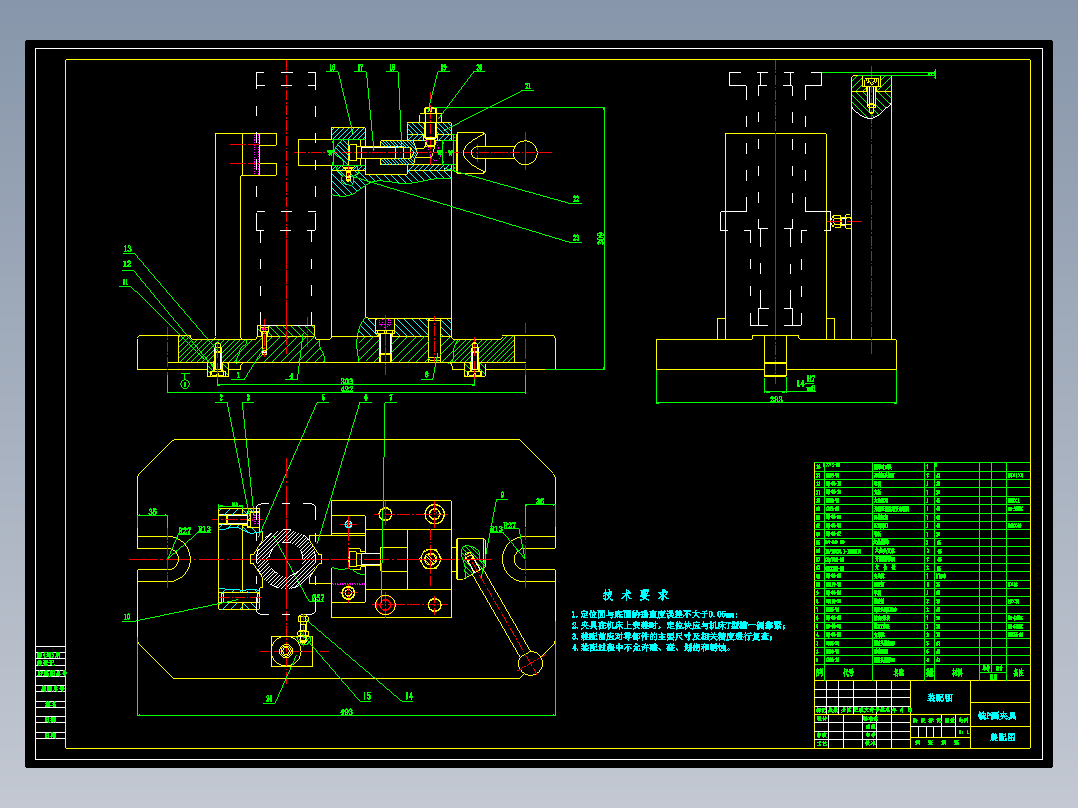Click part callout number 10

(x=126, y=617)
